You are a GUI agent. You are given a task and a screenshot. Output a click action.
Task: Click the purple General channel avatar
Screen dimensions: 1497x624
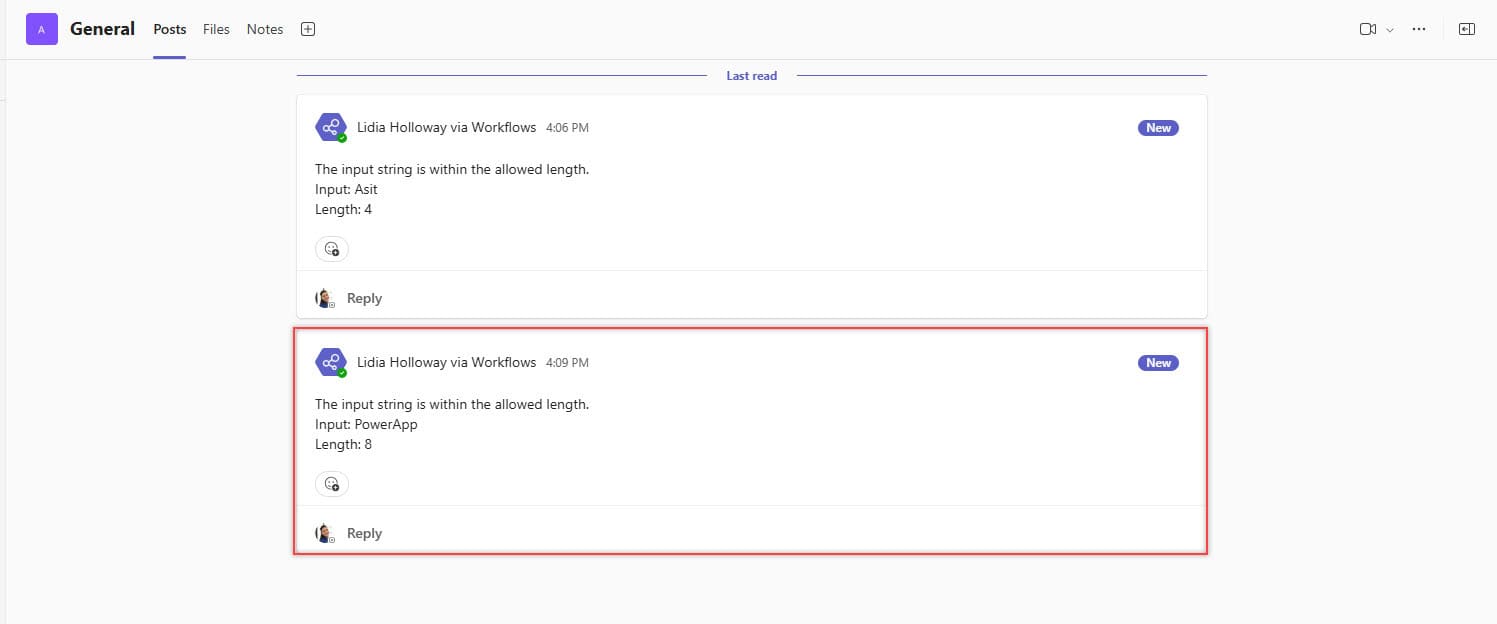[x=41, y=29]
